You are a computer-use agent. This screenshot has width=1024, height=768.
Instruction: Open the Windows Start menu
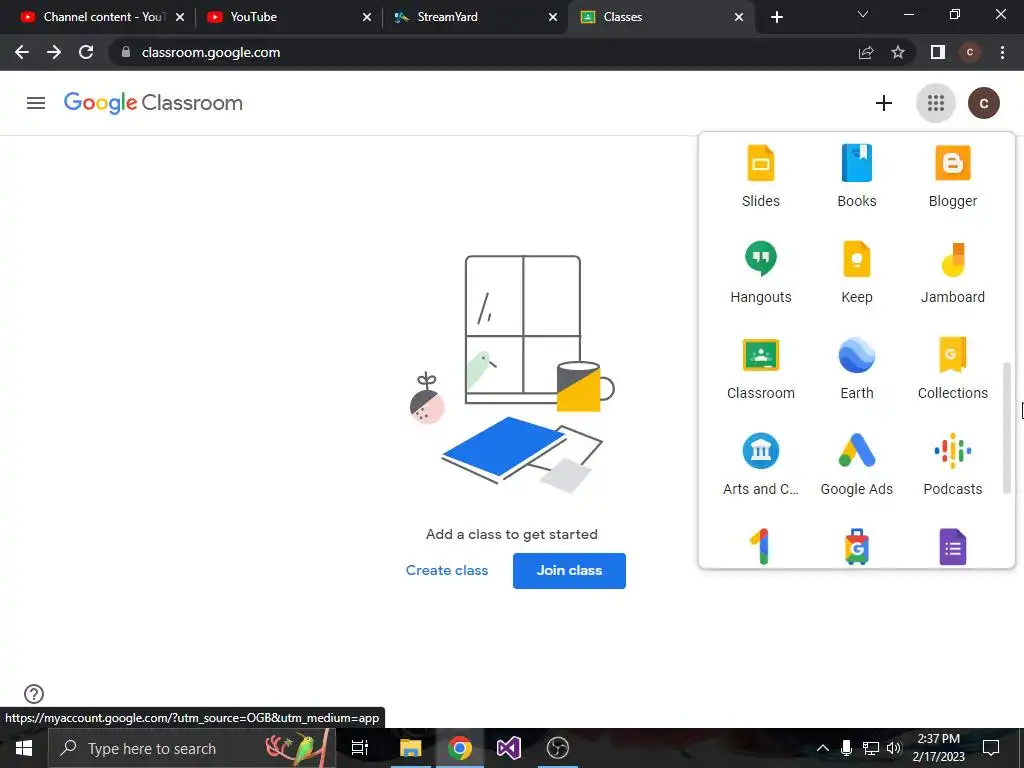[24, 748]
